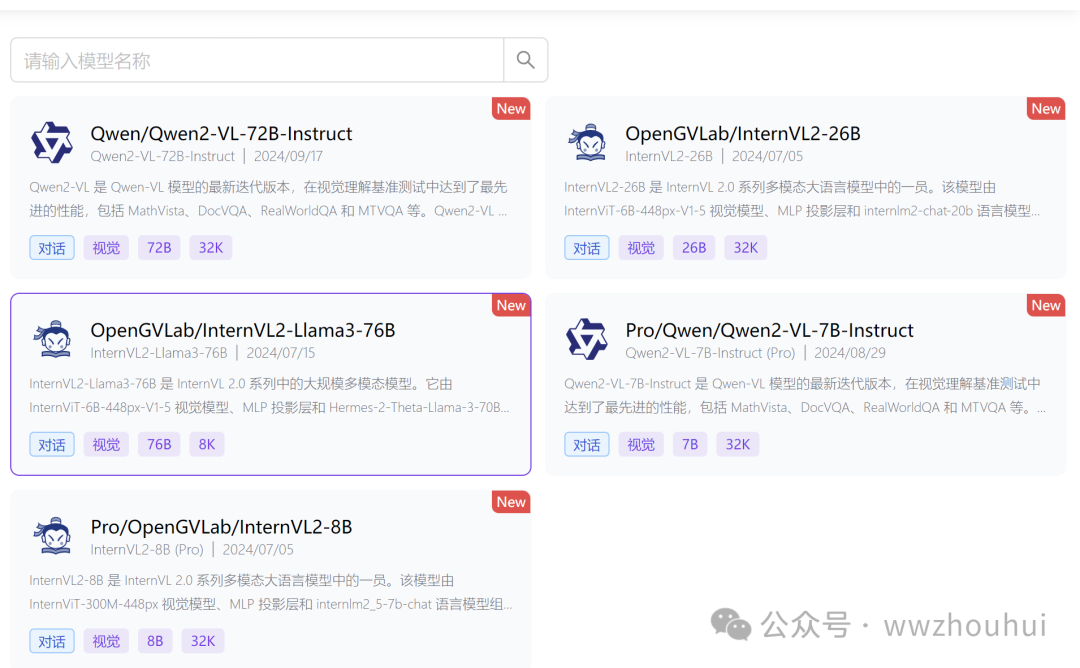This screenshot has height=668, width=1080.
Task: Click the Qwen logo on Qwen2-VL-7B-Instruct card
Action: [x=587, y=339]
